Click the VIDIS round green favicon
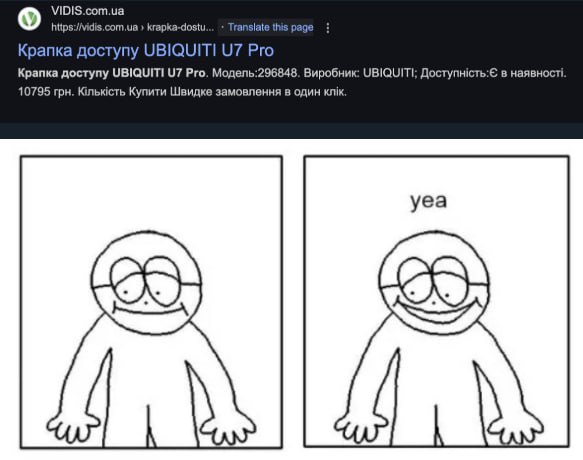Image resolution: width=583 pixels, height=460 pixels. coord(29,19)
